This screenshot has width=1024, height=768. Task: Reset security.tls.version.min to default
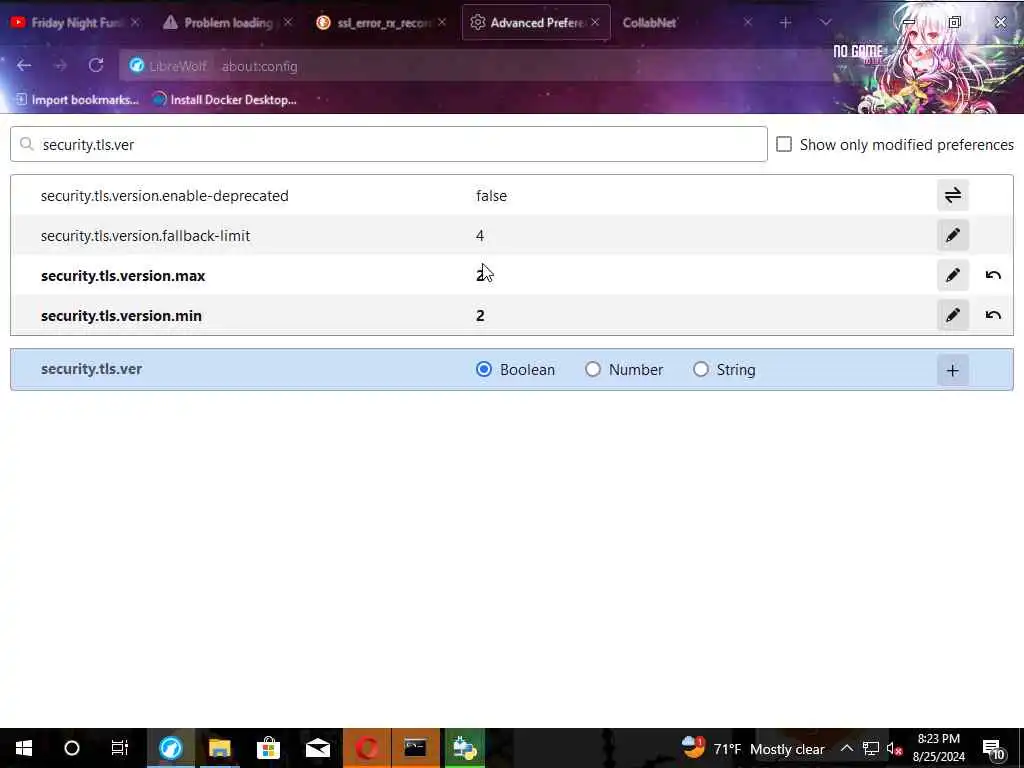(993, 315)
